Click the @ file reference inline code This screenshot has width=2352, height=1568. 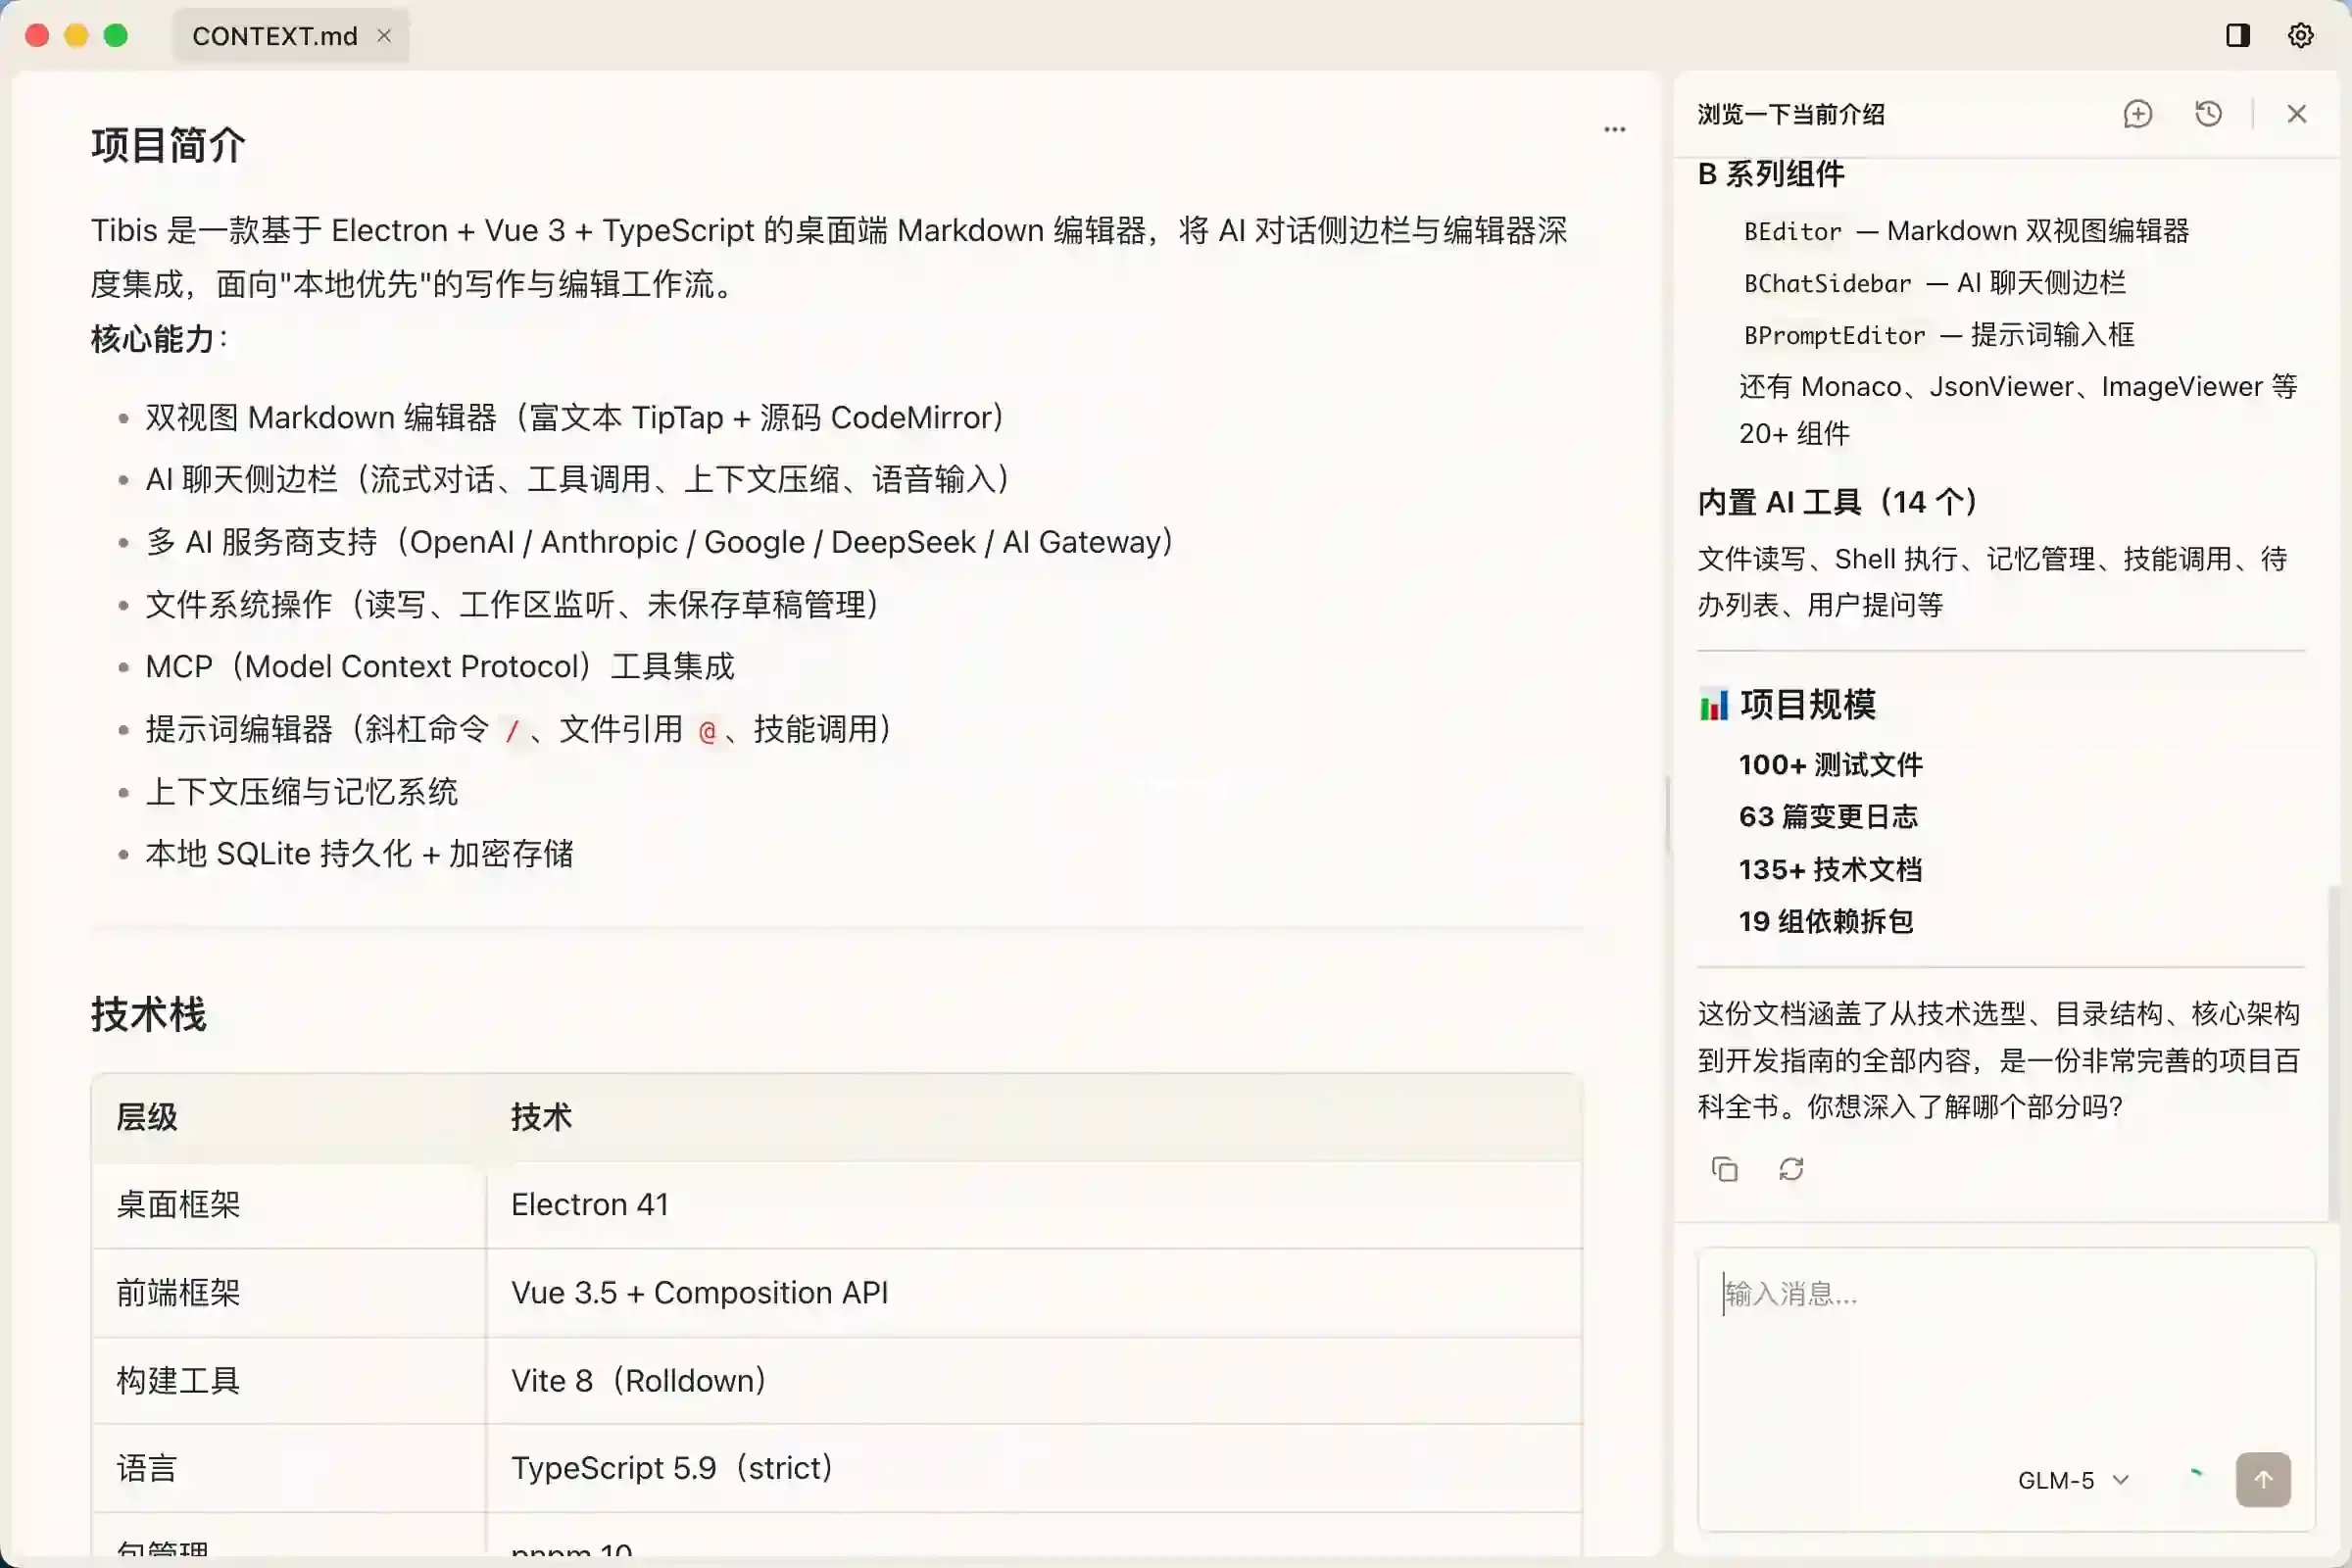click(707, 731)
